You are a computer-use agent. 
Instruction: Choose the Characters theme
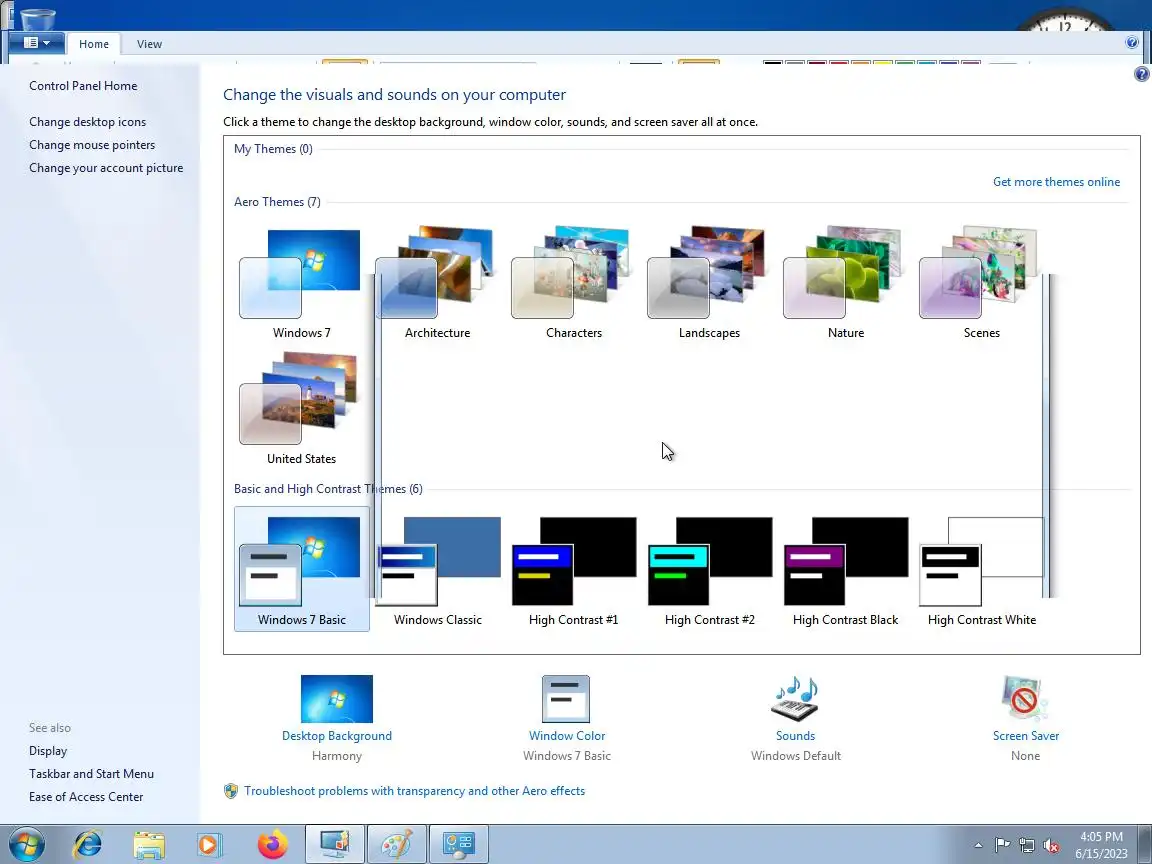tap(573, 283)
